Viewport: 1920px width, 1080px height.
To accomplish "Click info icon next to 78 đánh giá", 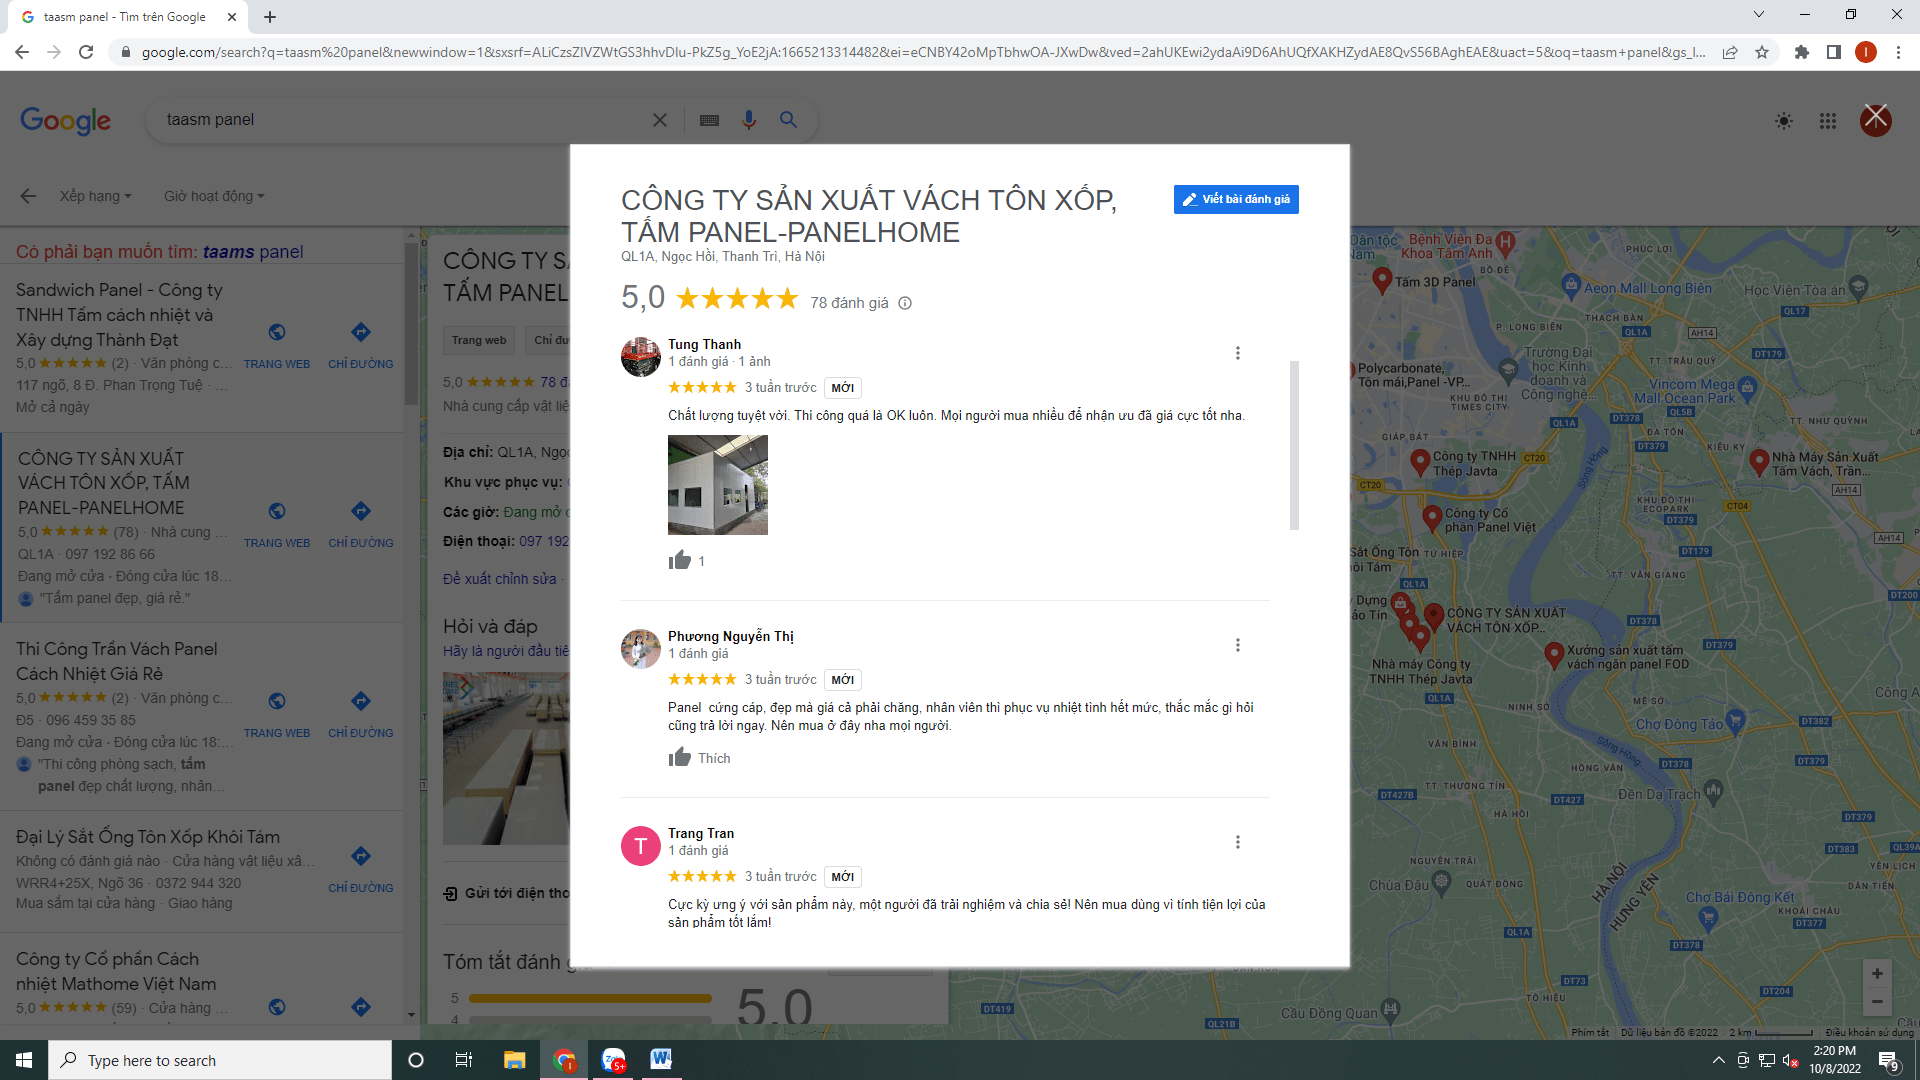I will (905, 303).
